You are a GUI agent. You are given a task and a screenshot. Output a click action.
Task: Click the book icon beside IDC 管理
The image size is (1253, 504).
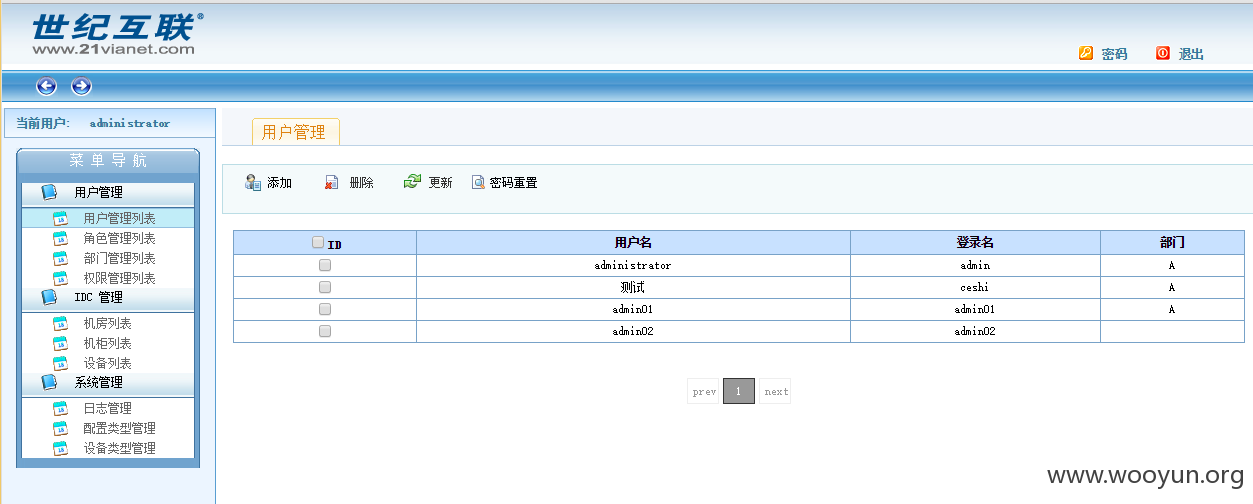pyautogui.click(x=49, y=297)
